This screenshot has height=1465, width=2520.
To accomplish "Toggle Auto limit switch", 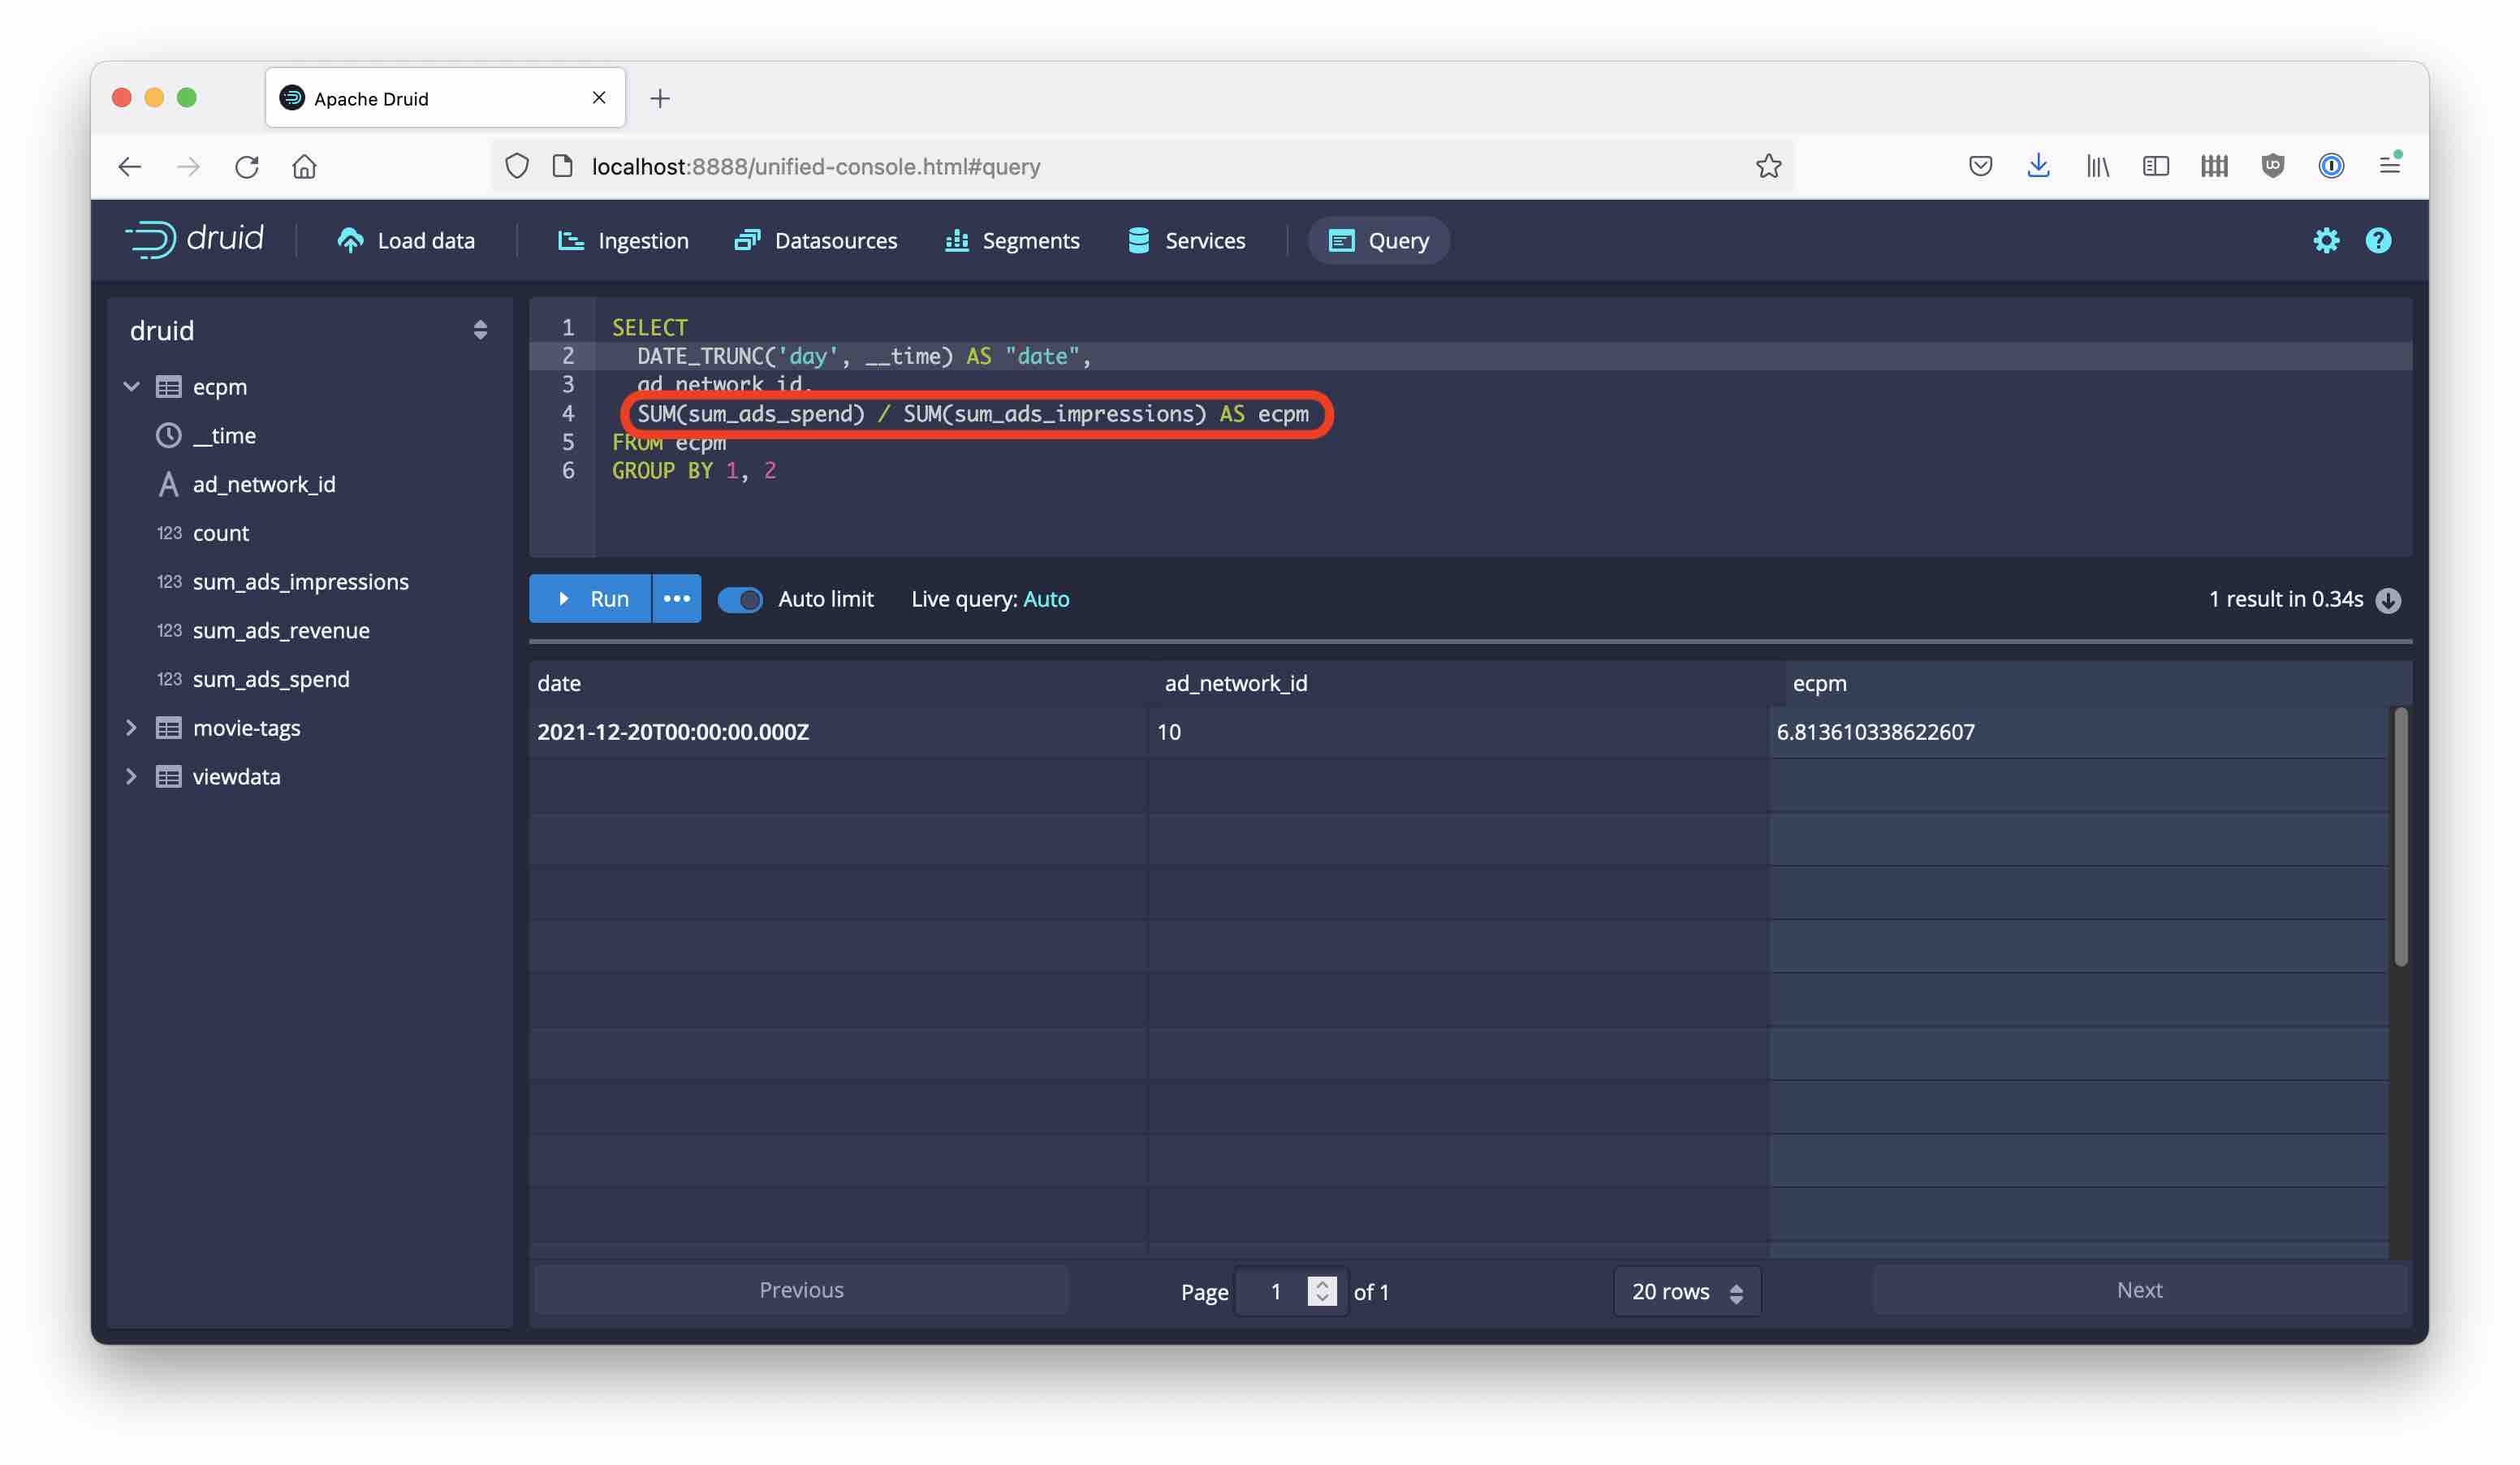I will 739,599.
